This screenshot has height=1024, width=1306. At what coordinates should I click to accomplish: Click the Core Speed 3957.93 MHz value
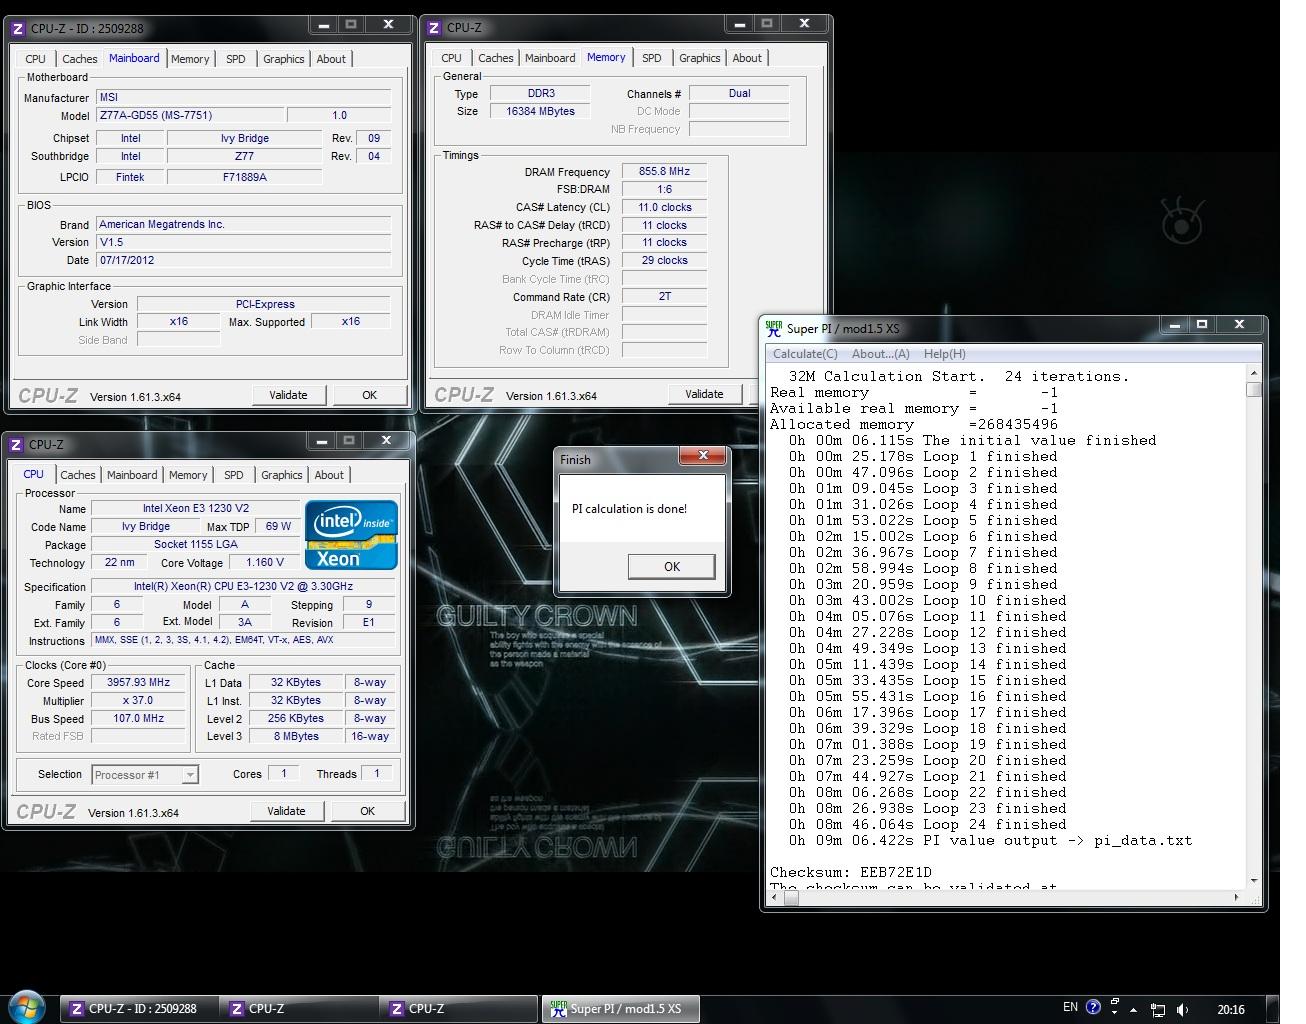coord(138,683)
